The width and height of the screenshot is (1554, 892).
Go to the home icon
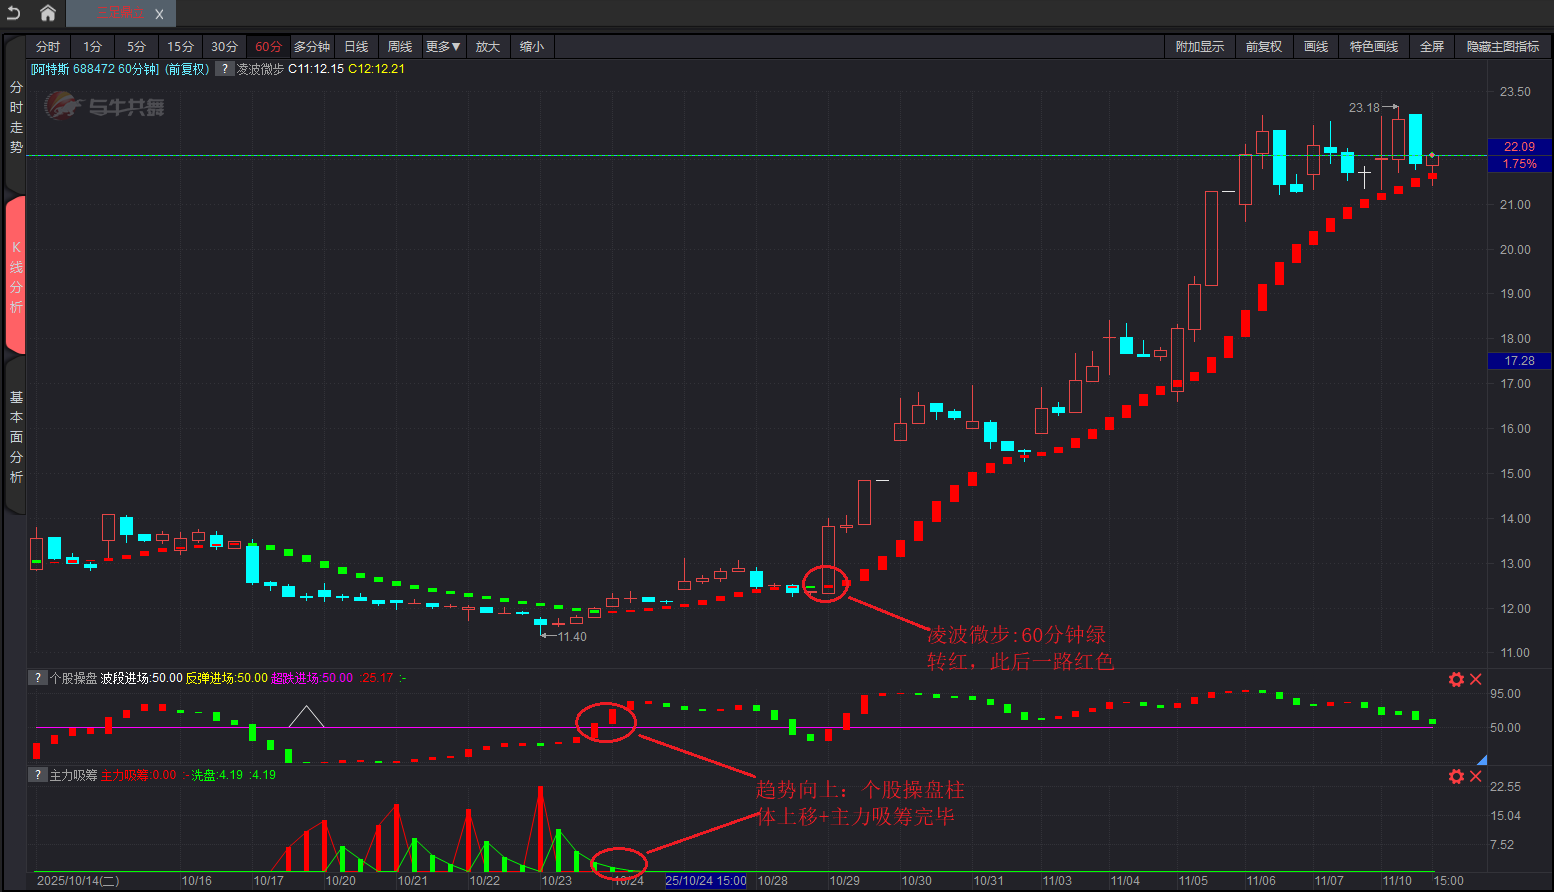47,13
